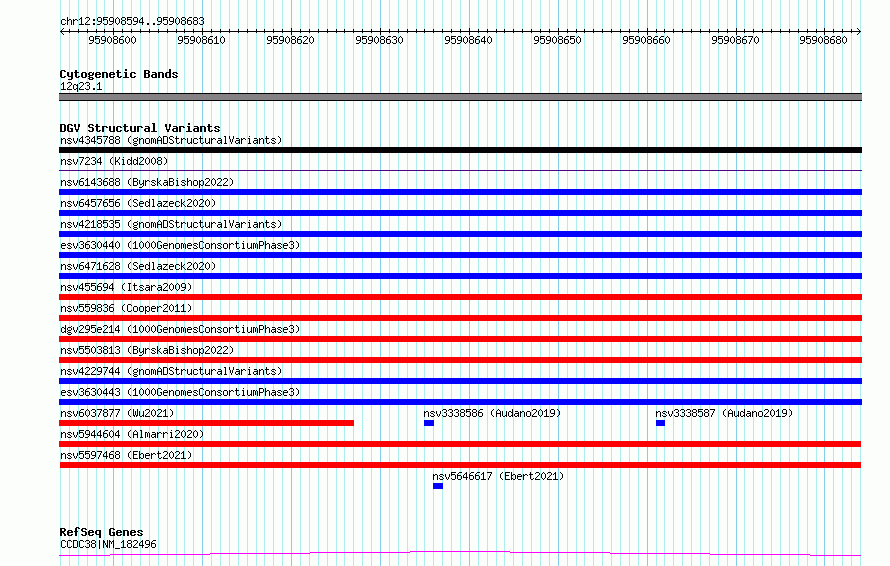Open nsv455694 (Itsara2009) label

tap(126, 287)
